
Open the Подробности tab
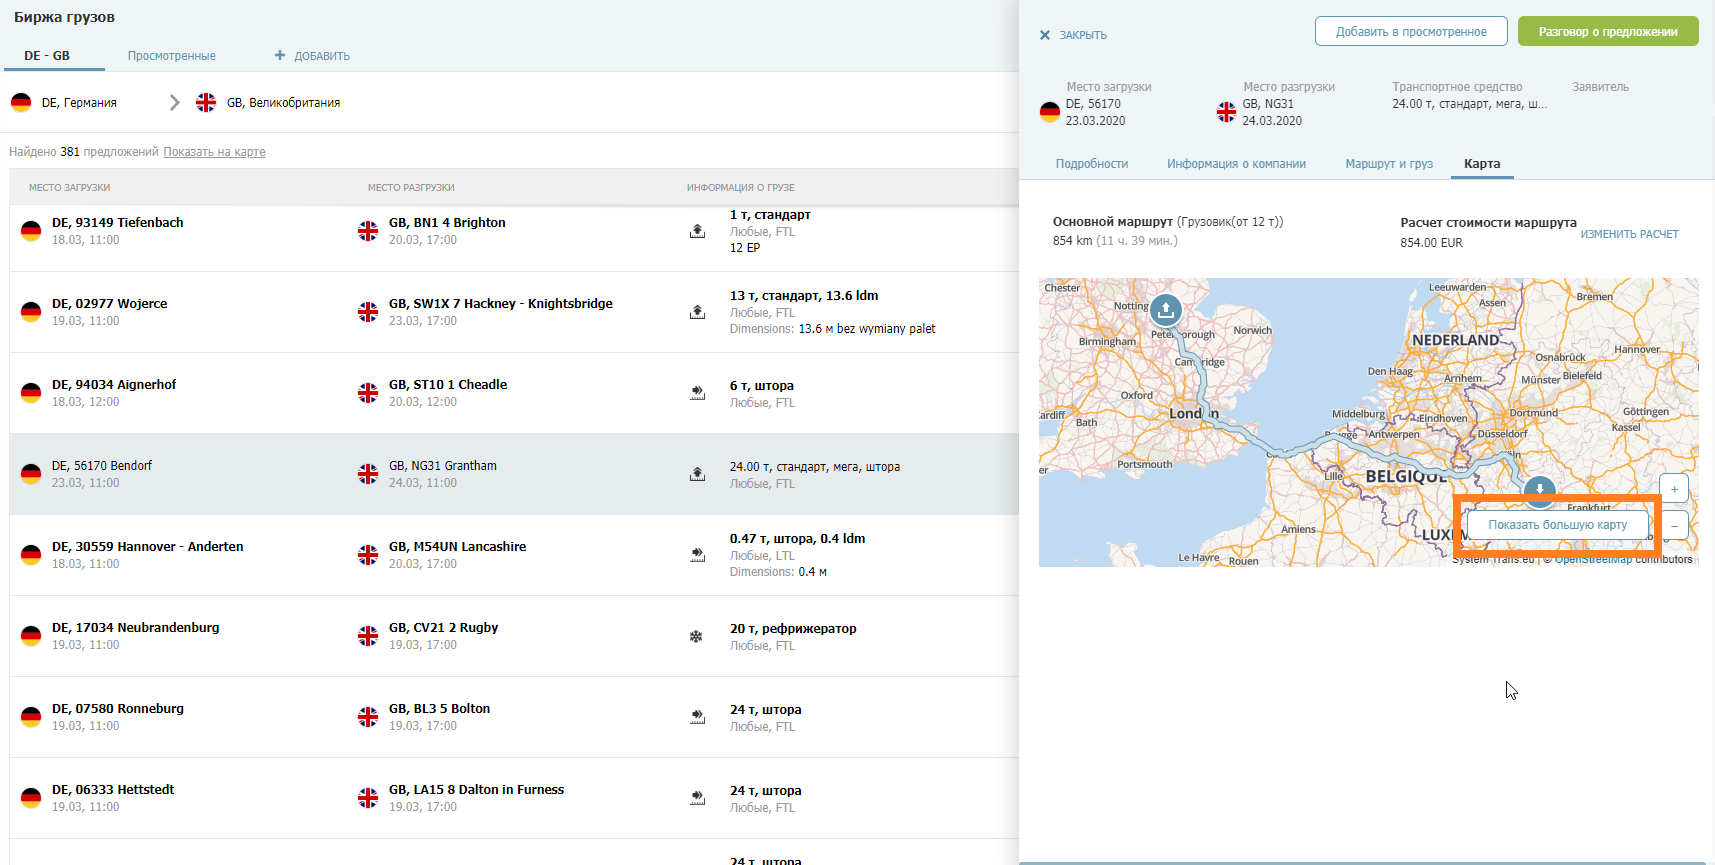point(1092,164)
